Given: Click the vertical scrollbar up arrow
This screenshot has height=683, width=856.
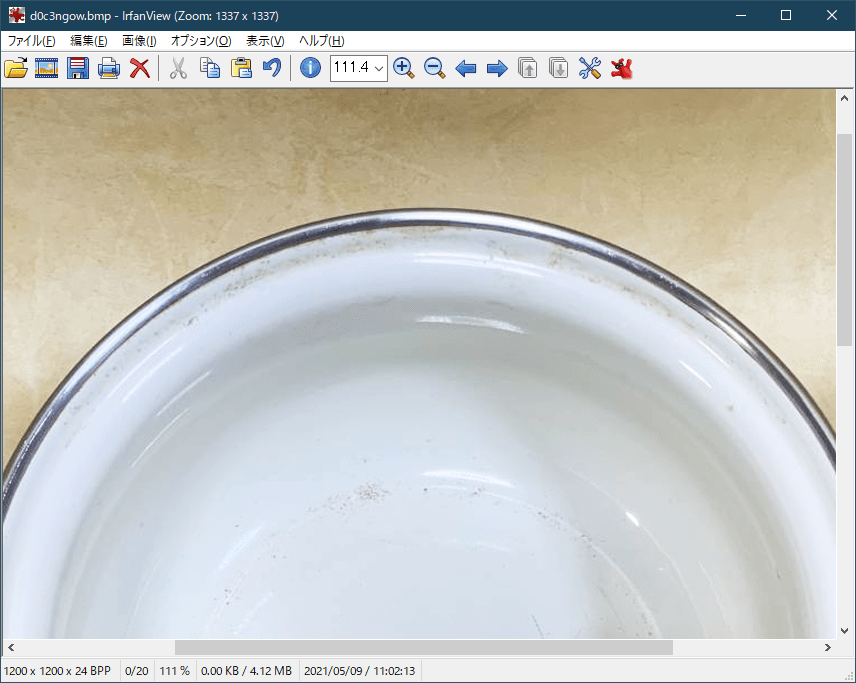Looking at the screenshot, I should tap(845, 98).
